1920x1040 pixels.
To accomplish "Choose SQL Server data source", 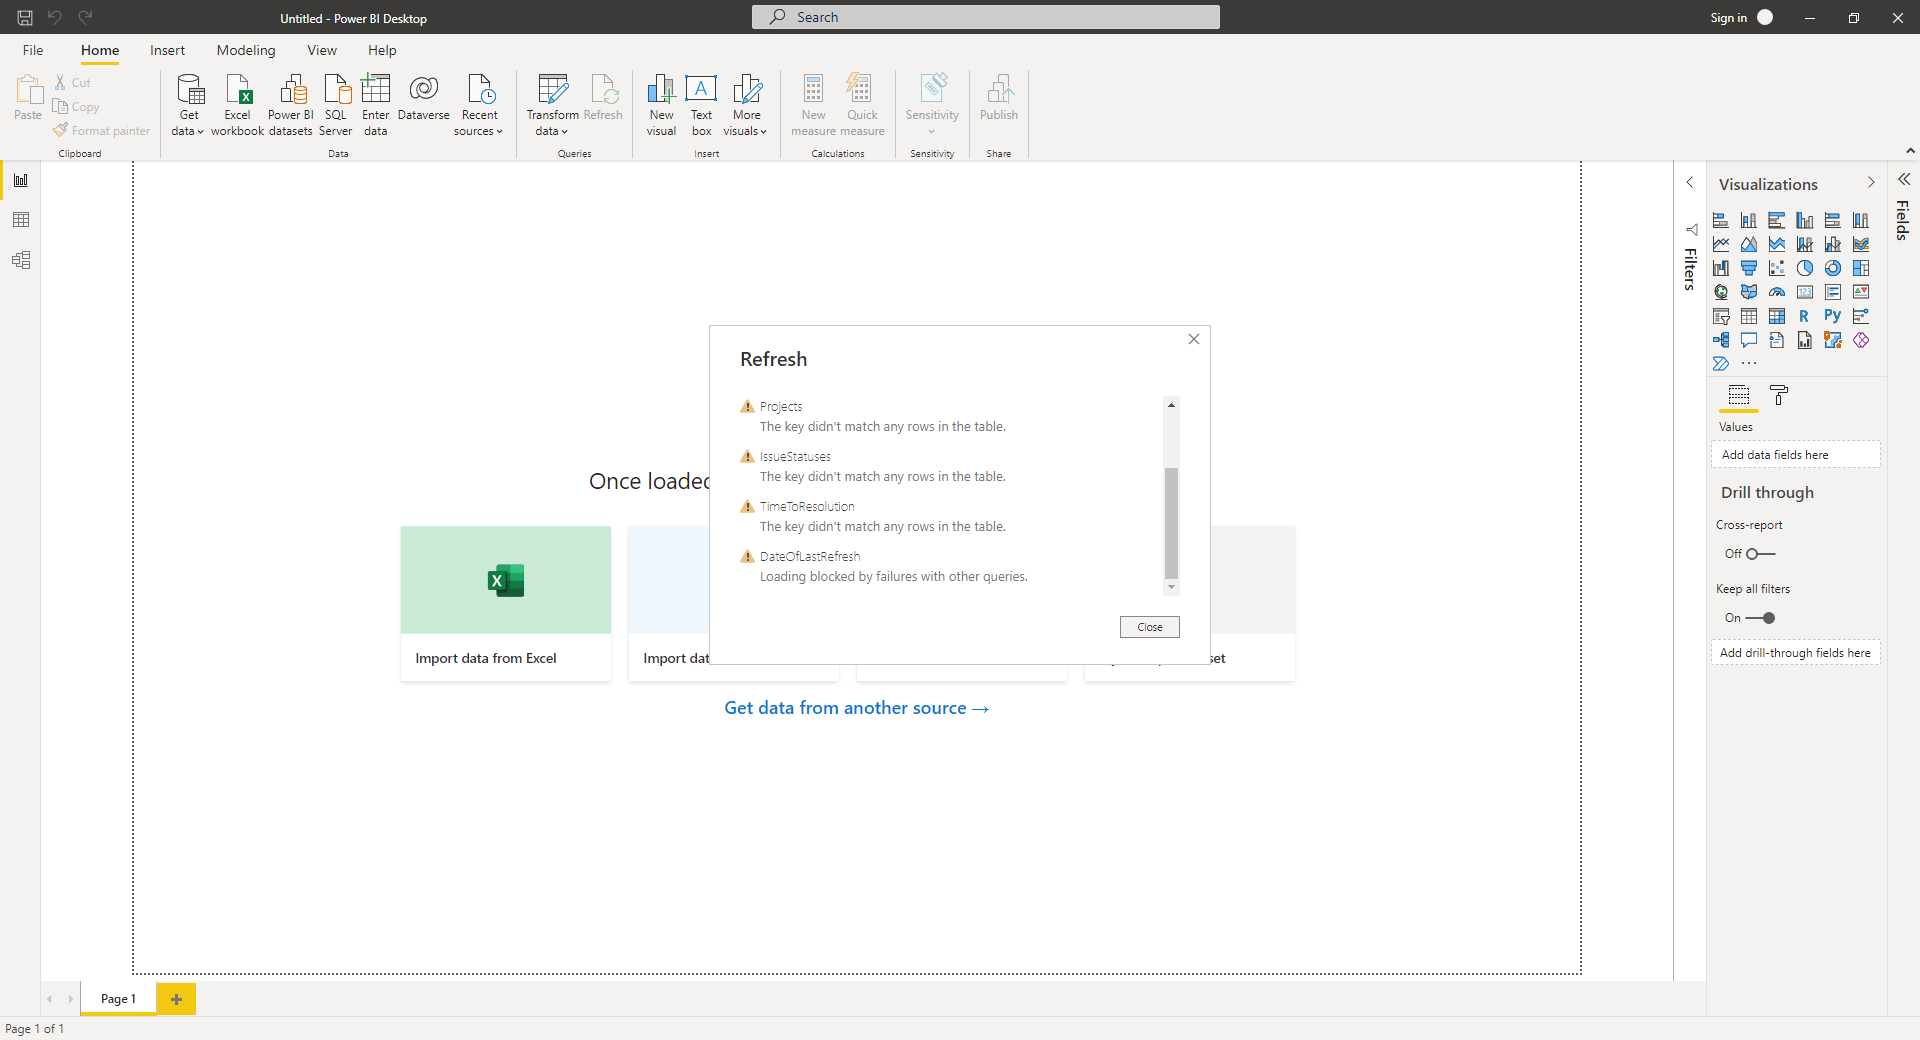I will (336, 104).
